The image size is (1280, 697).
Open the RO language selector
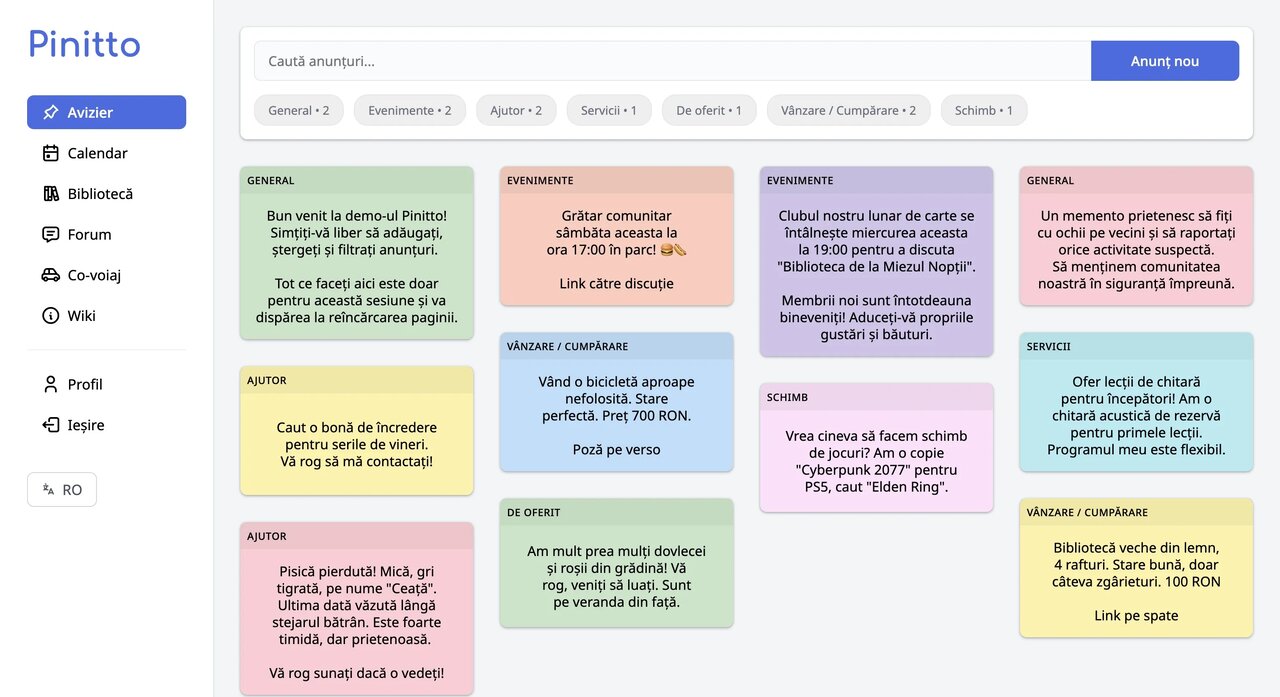[61, 489]
